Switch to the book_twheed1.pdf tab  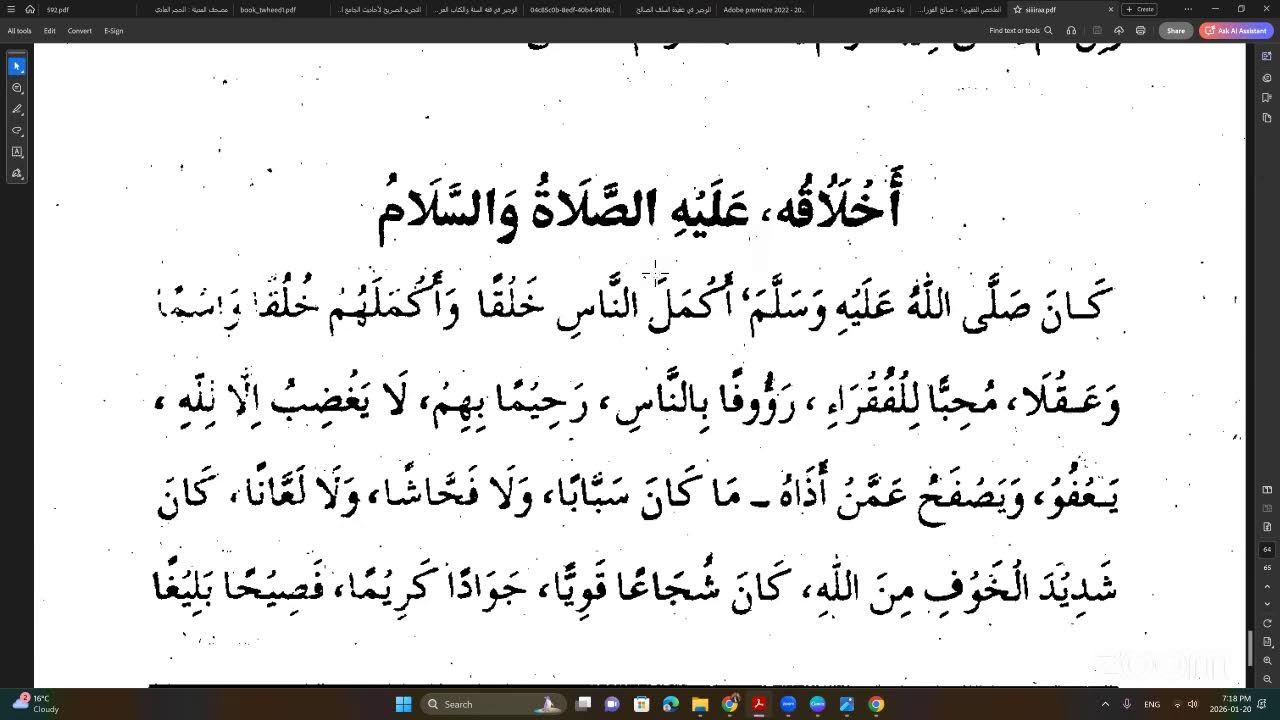pos(268,9)
